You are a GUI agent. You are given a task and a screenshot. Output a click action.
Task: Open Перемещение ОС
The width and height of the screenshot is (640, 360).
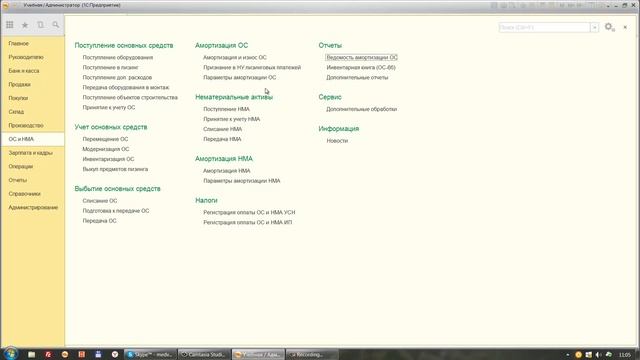click(105, 139)
